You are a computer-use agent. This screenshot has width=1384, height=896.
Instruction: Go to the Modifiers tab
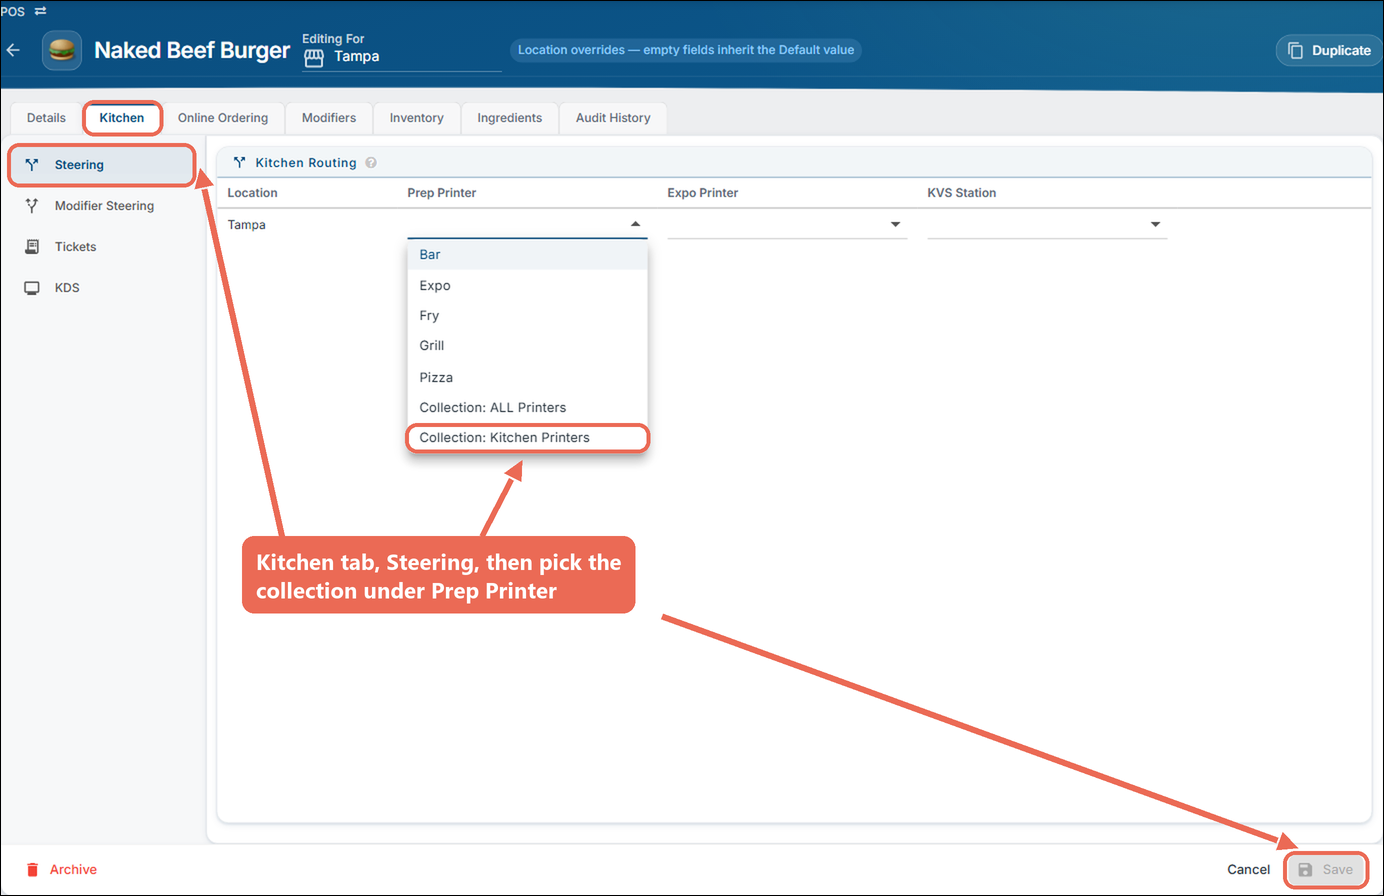329,118
